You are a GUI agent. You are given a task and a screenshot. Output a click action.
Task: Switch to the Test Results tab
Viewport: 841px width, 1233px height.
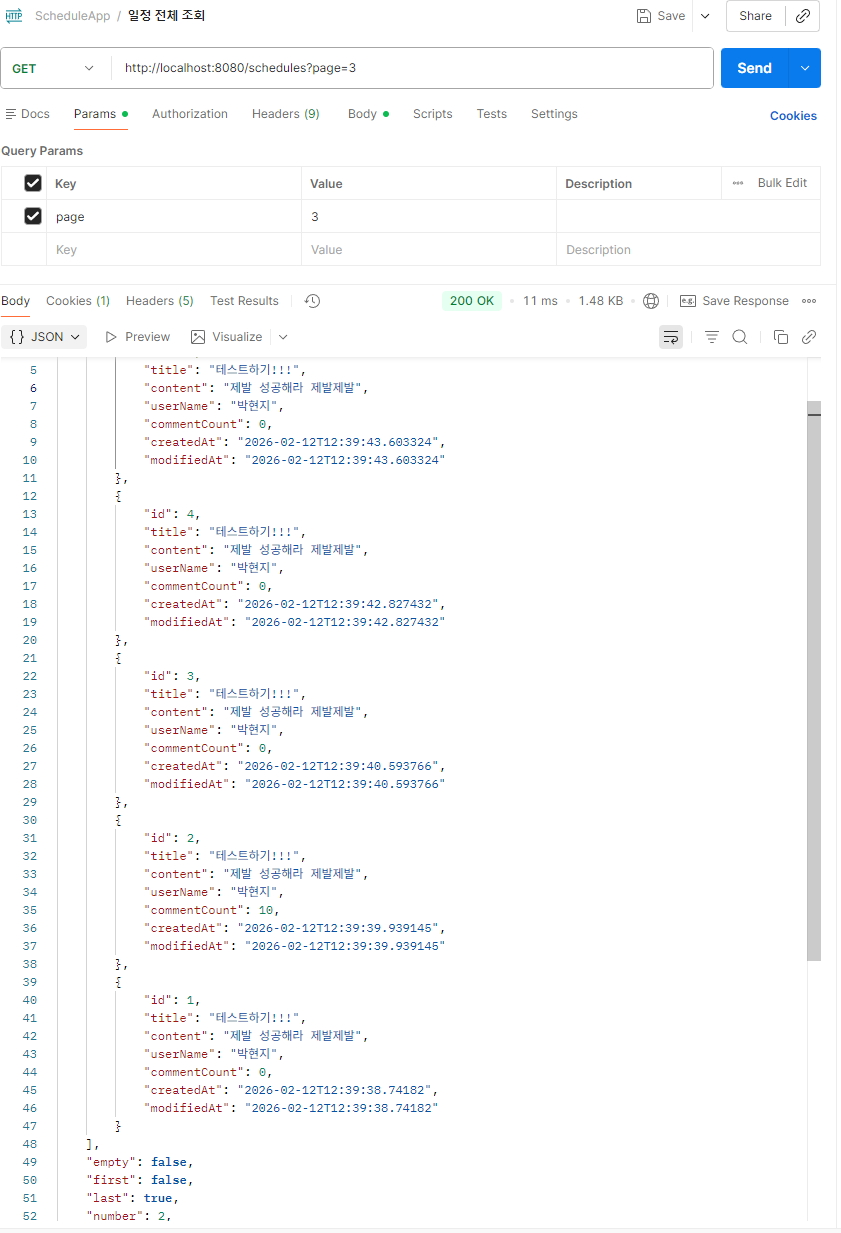click(x=244, y=301)
